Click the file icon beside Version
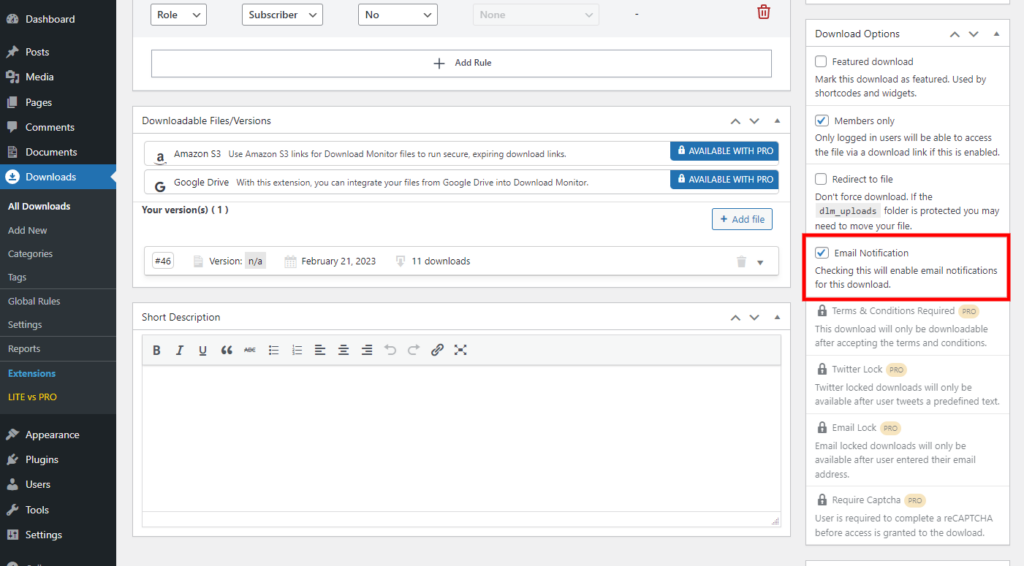Screen dimensions: 1024x566 198,261
